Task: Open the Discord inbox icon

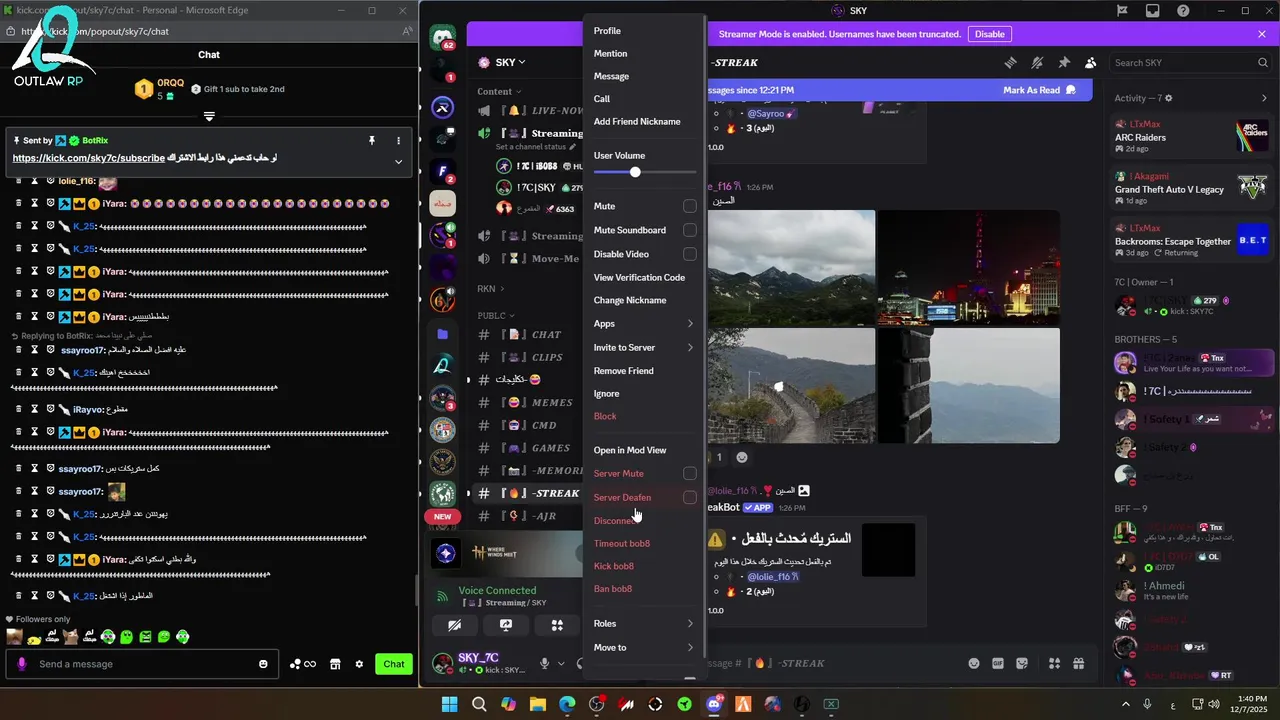Action: [1153, 11]
